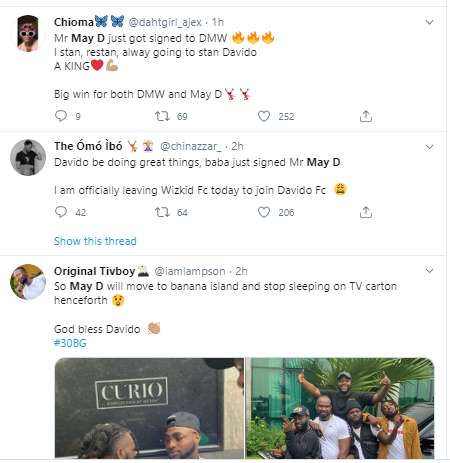Retweet Chioma's DMW signing tweet

point(162,116)
